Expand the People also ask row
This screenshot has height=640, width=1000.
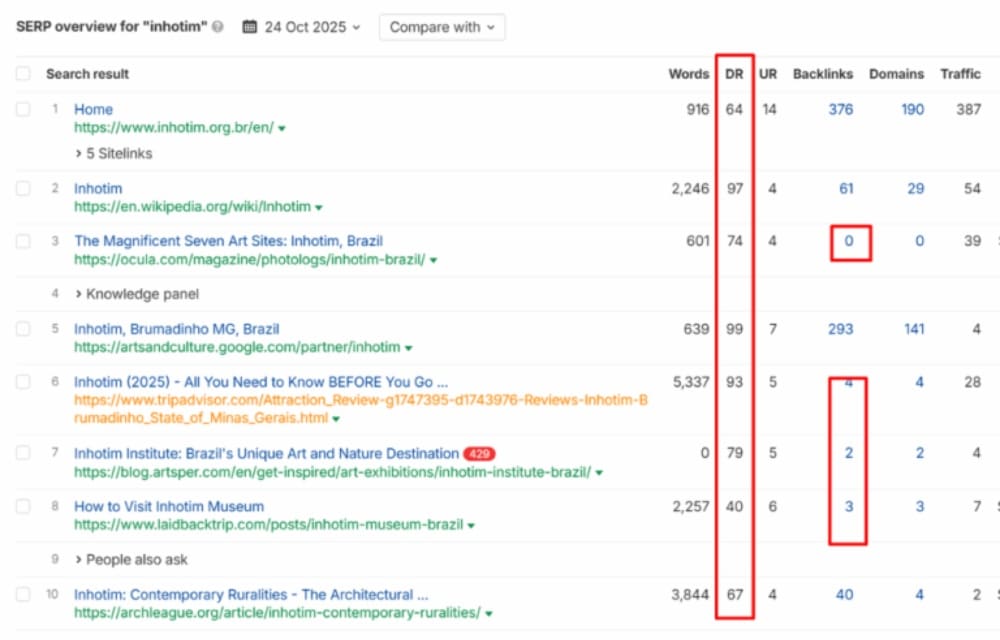(131, 560)
